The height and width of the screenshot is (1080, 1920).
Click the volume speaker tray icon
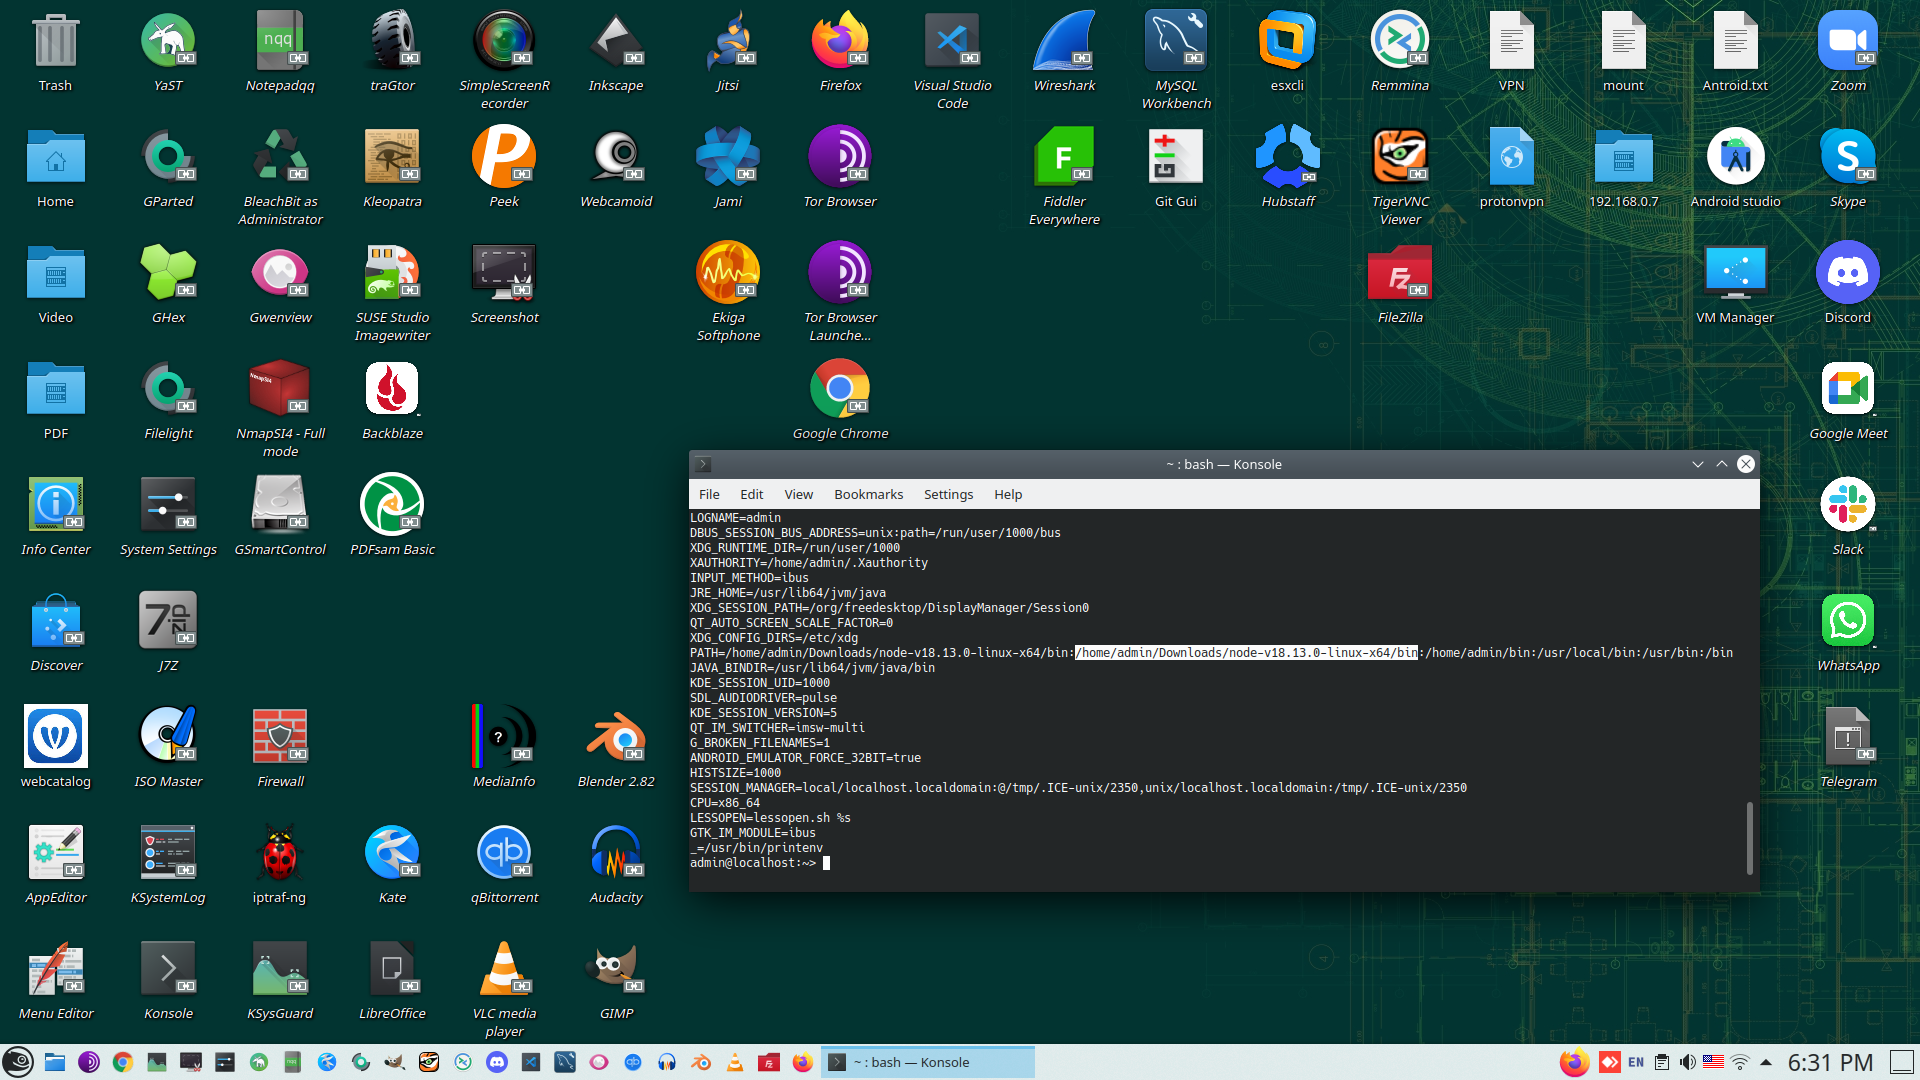[x=1688, y=1062]
